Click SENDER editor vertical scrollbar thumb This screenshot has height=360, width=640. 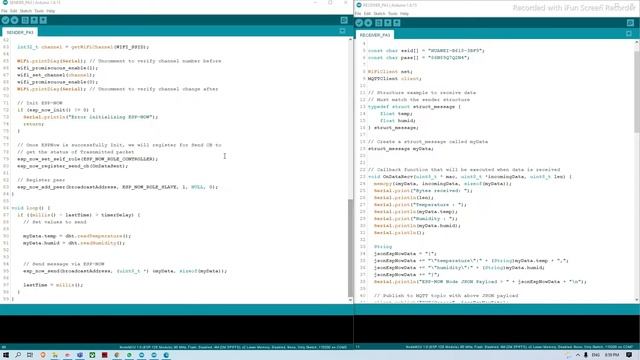(350, 248)
